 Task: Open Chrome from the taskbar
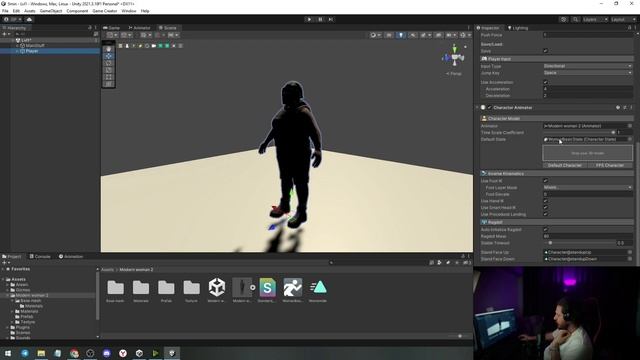coord(74,353)
